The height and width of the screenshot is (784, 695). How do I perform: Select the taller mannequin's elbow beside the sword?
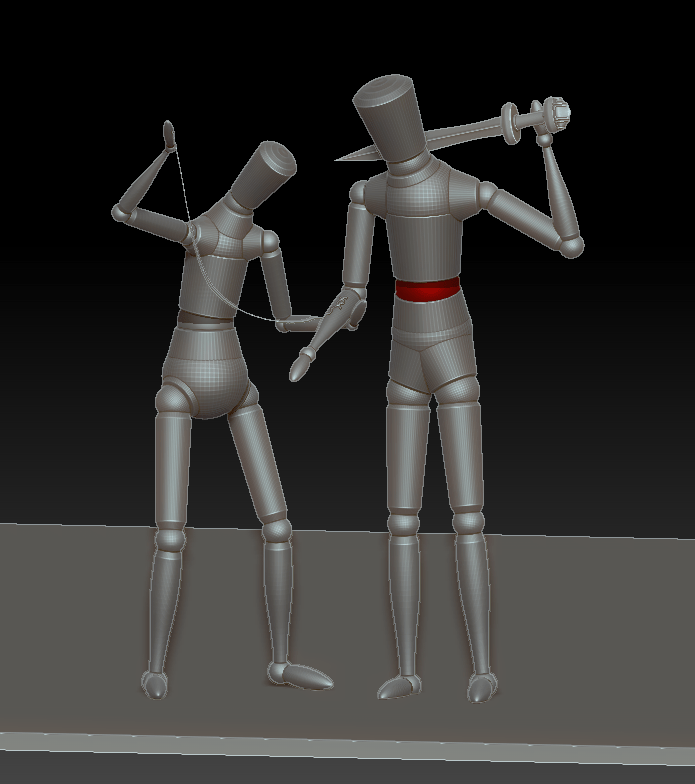pyautogui.click(x=571, y=246)
